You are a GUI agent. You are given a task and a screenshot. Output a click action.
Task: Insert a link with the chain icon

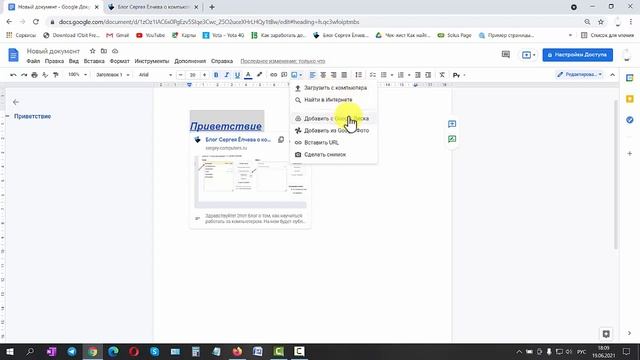273,75
